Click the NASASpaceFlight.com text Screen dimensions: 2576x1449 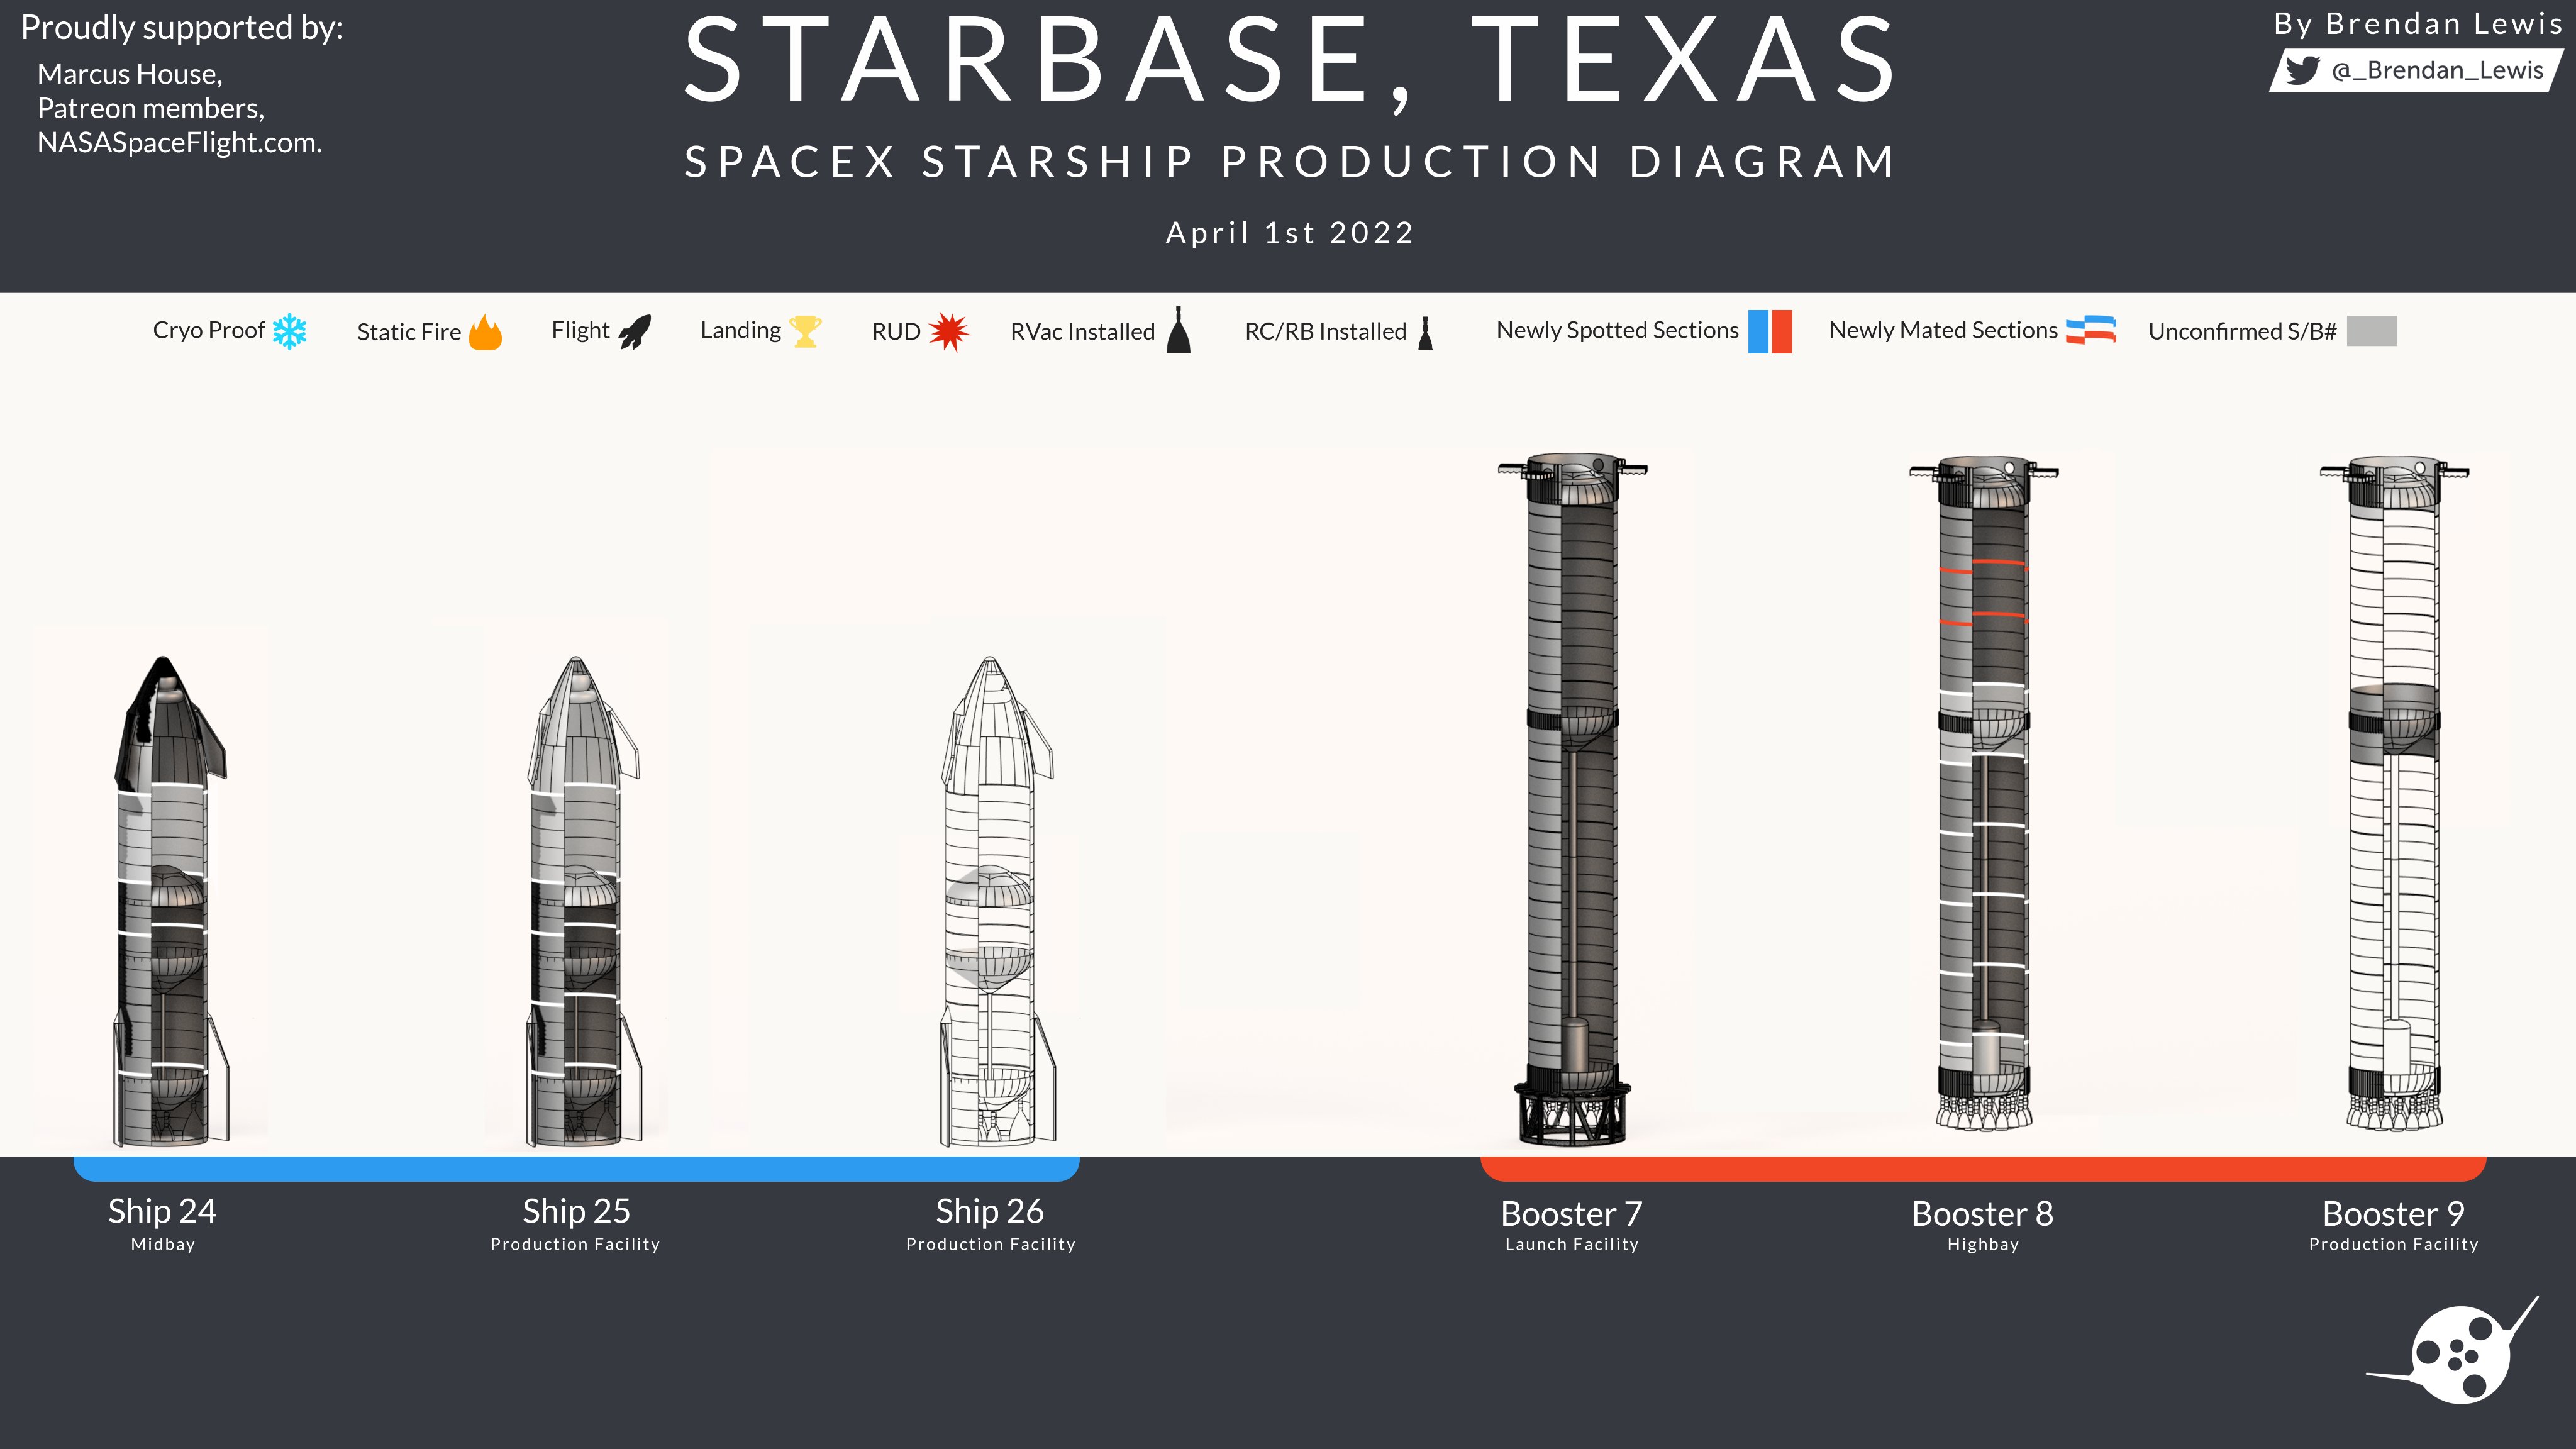tap(179, 143)
